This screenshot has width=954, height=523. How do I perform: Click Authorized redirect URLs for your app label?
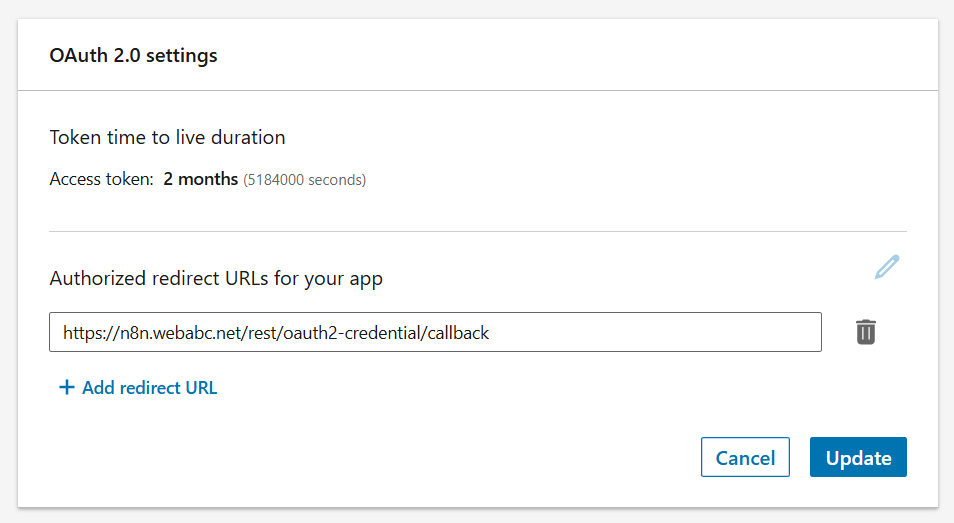(x=216, y=278)
